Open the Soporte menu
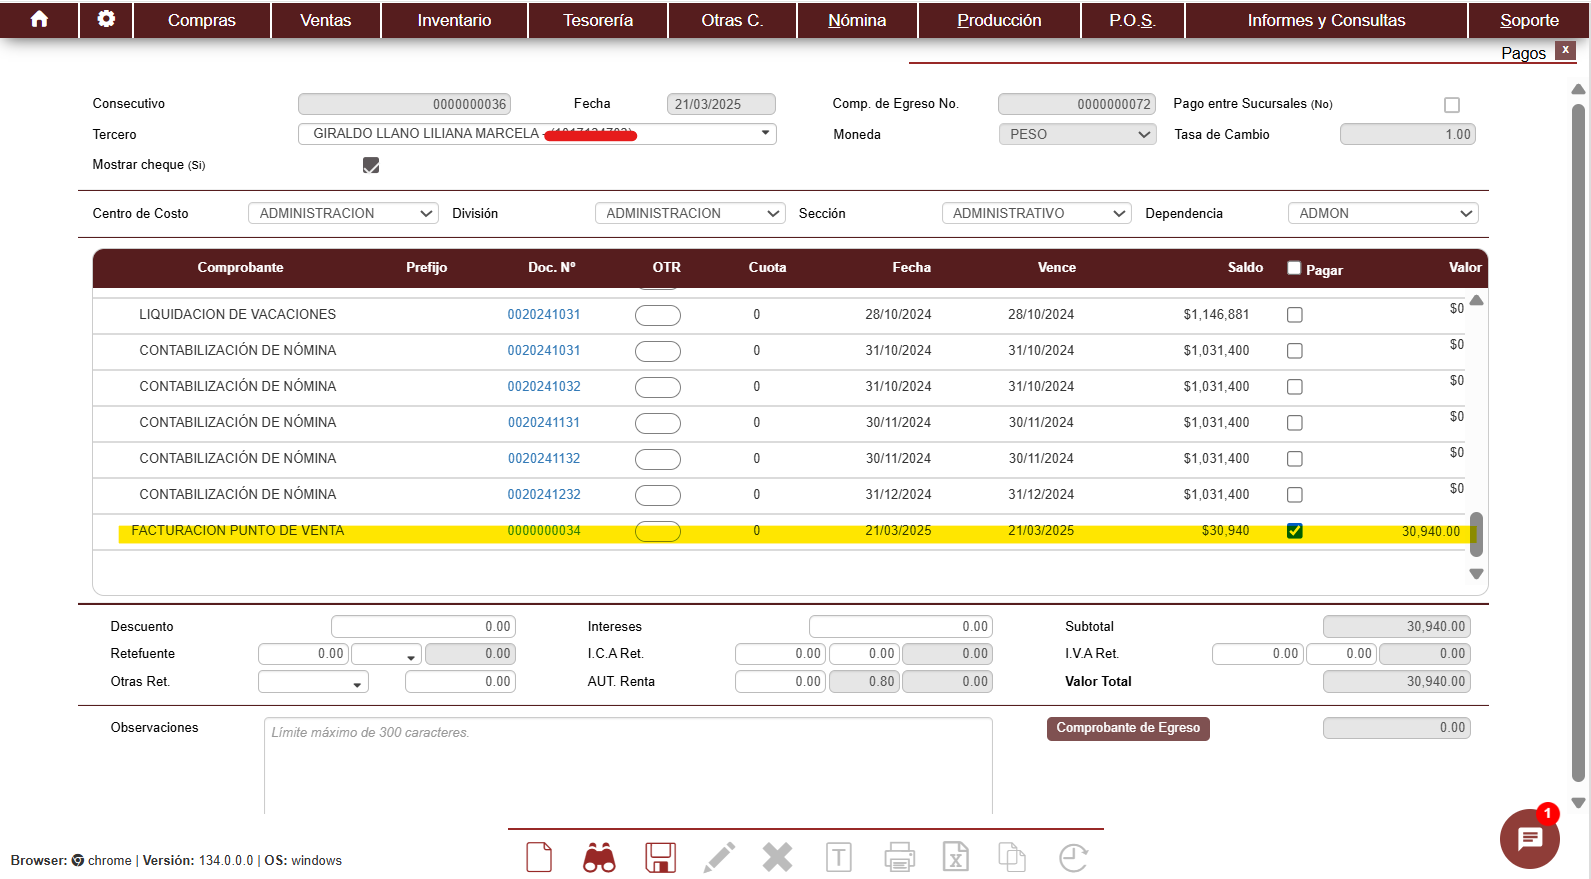This screenshot has width=1591, height=879. coord(1529,20)
